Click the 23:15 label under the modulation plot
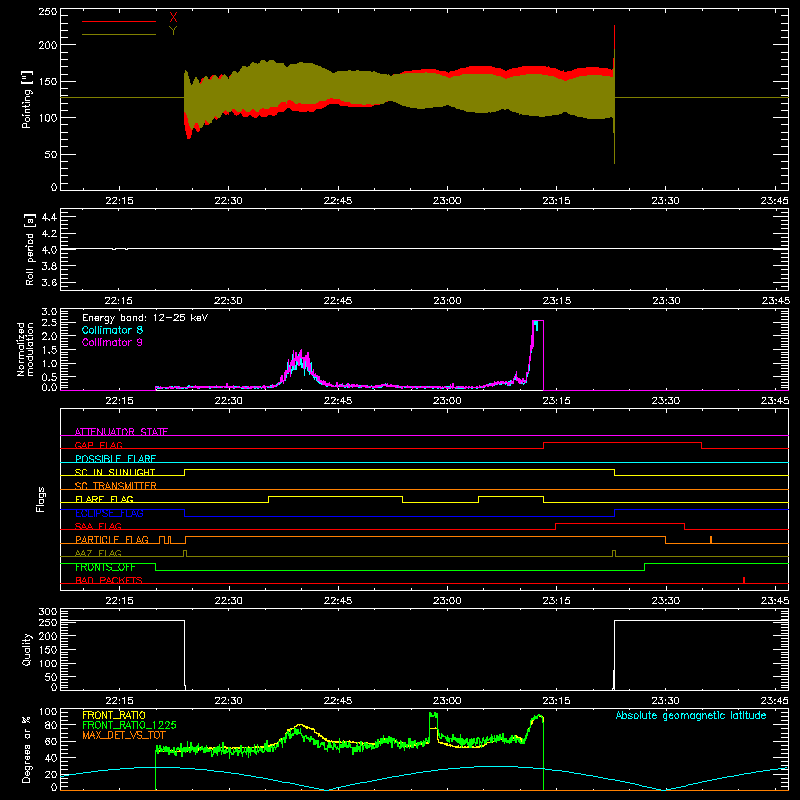Screen dimensions: 800x800 [556, 401]
